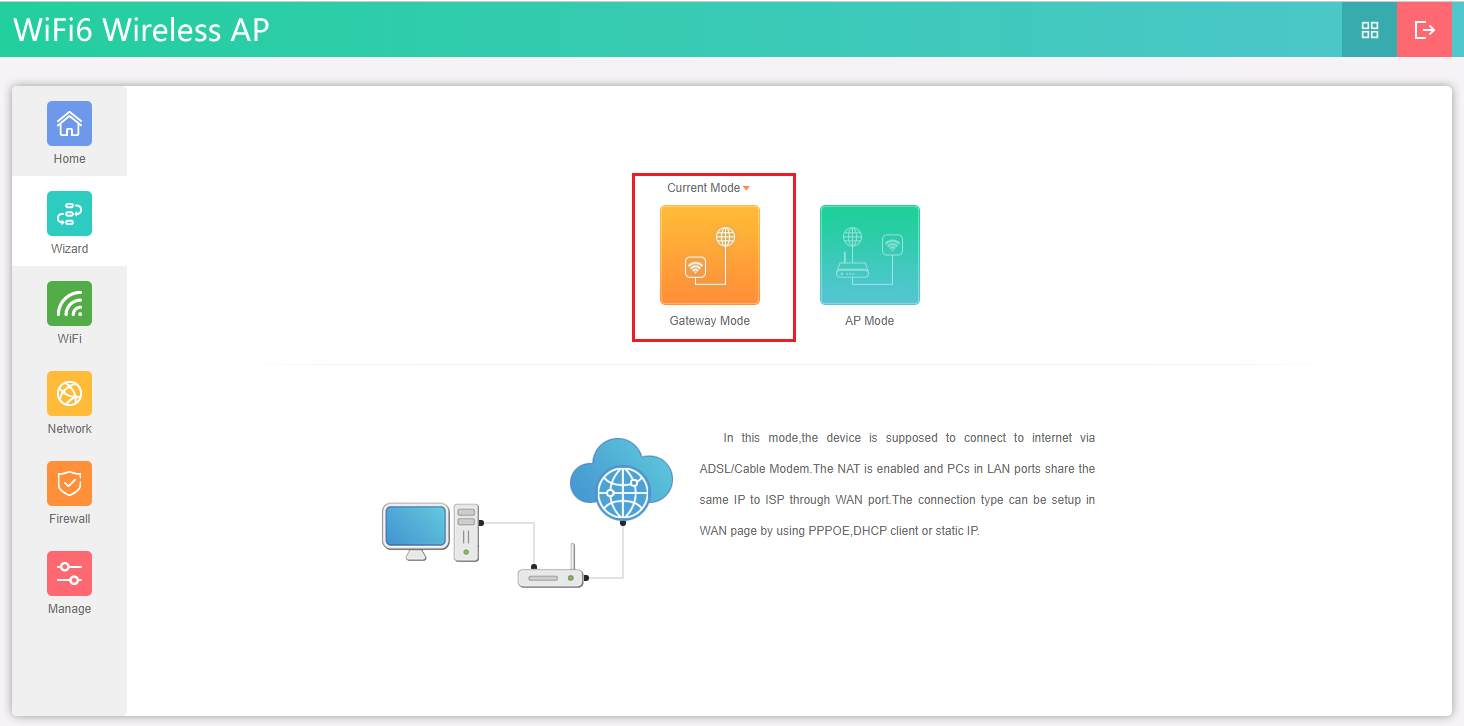Click the "Home" text in the sidebar
Screen dimensions: 1464x726
pos(69,159)
